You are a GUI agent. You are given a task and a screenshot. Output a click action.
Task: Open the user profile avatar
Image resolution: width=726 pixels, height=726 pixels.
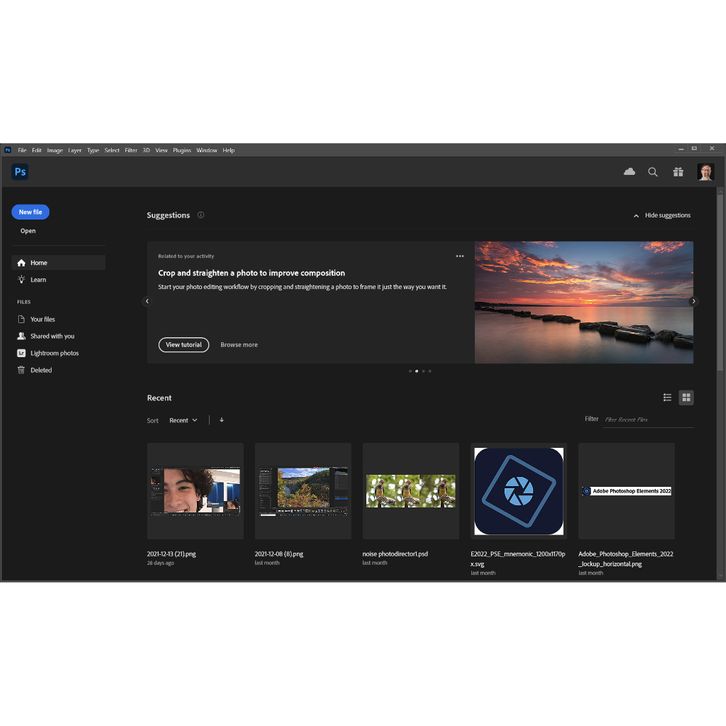click(x=706, y=172)
